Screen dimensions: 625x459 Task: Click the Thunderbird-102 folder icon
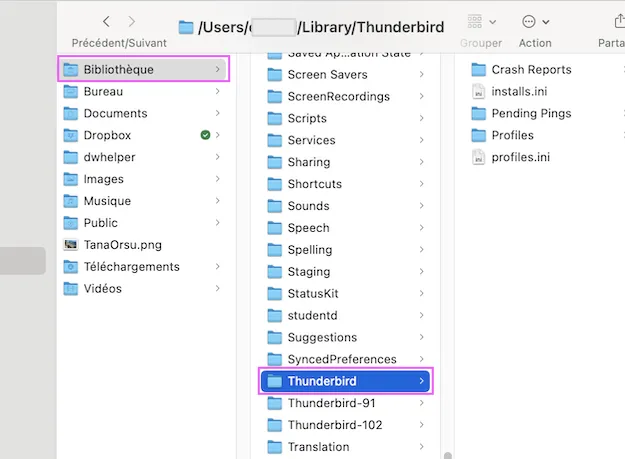[x=274, y=425]
